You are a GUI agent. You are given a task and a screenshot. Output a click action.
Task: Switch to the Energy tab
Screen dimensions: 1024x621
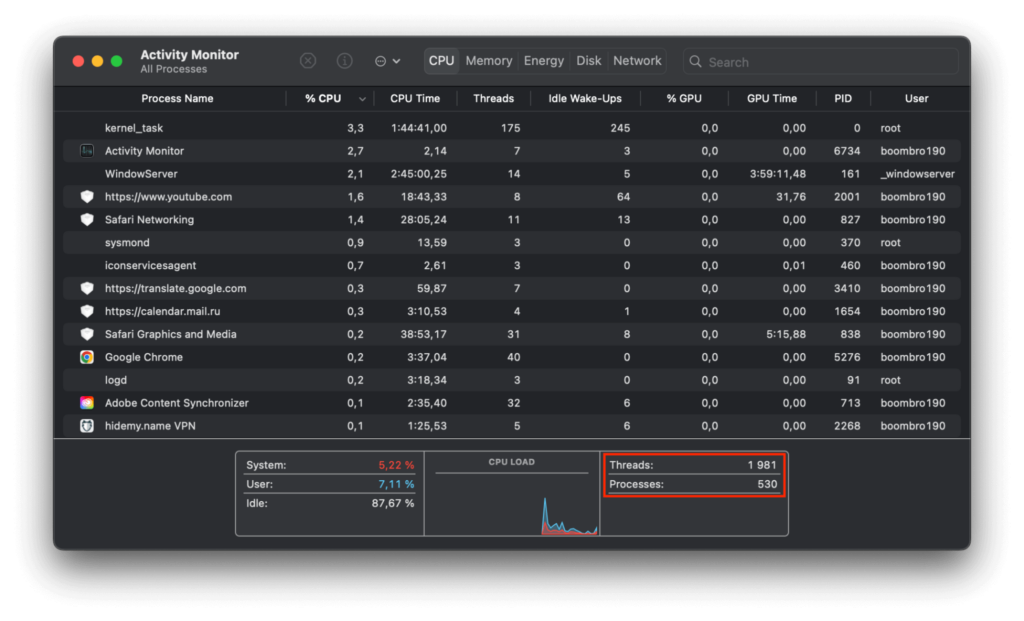pos(544,61)
